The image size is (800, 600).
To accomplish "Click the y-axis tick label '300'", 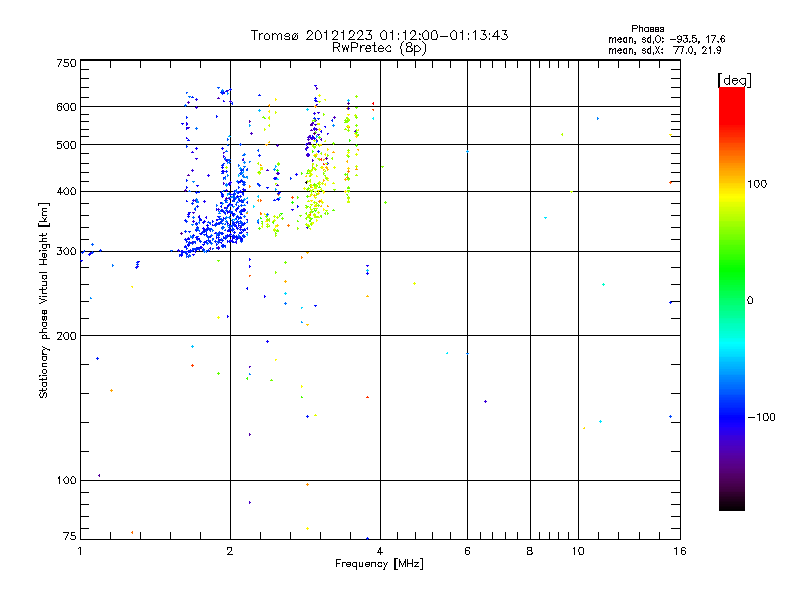I will tap(66, 252).
